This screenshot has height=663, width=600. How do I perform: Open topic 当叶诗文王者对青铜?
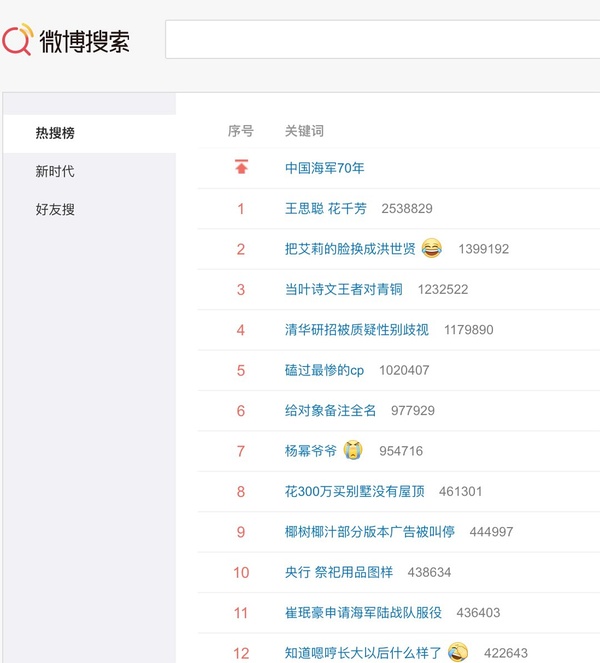[x=343, y=289]
